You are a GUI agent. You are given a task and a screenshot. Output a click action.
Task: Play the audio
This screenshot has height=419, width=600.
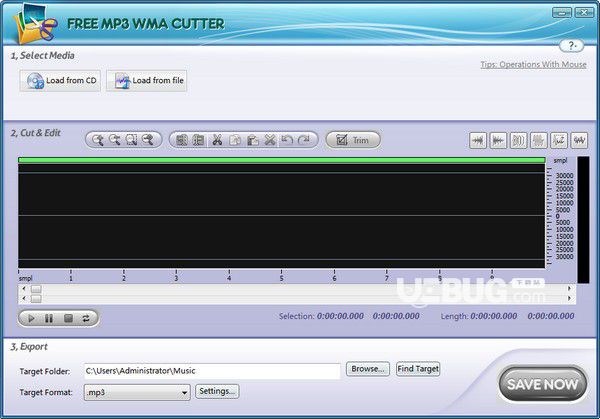(31, 318)
